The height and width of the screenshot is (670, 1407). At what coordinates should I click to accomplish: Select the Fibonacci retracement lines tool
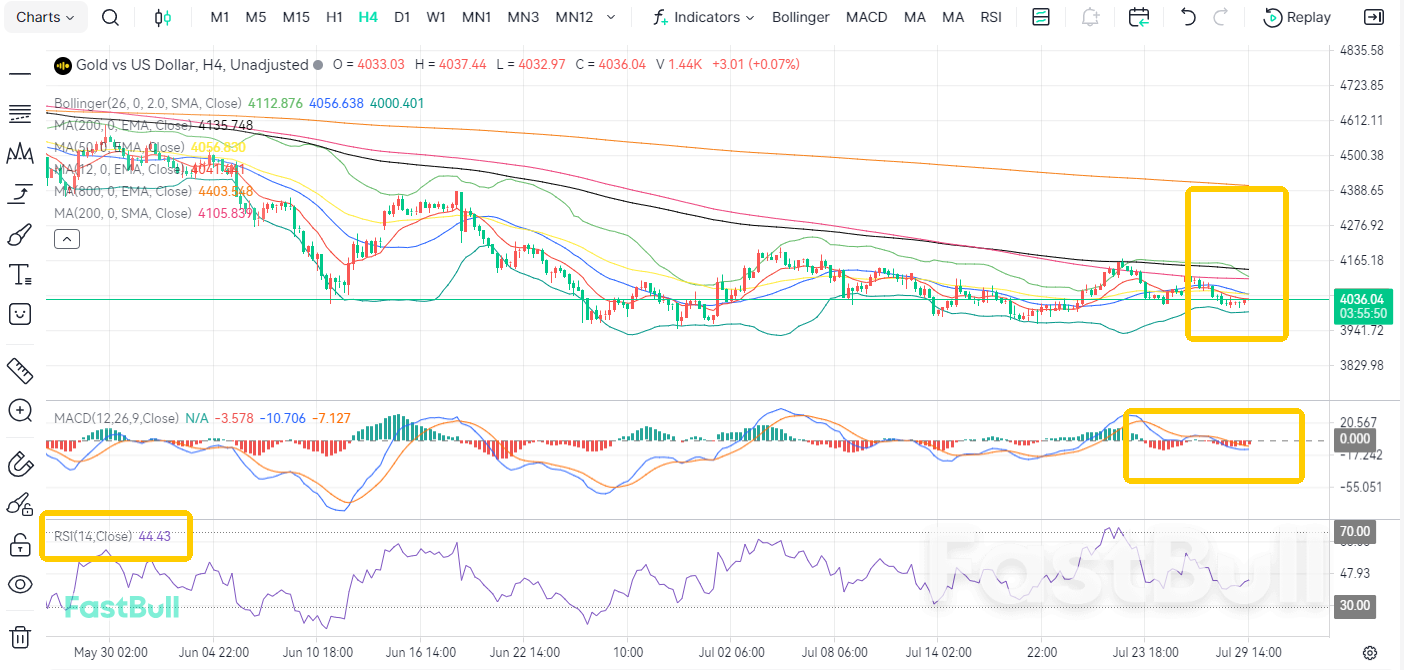[x=19, y=113]
